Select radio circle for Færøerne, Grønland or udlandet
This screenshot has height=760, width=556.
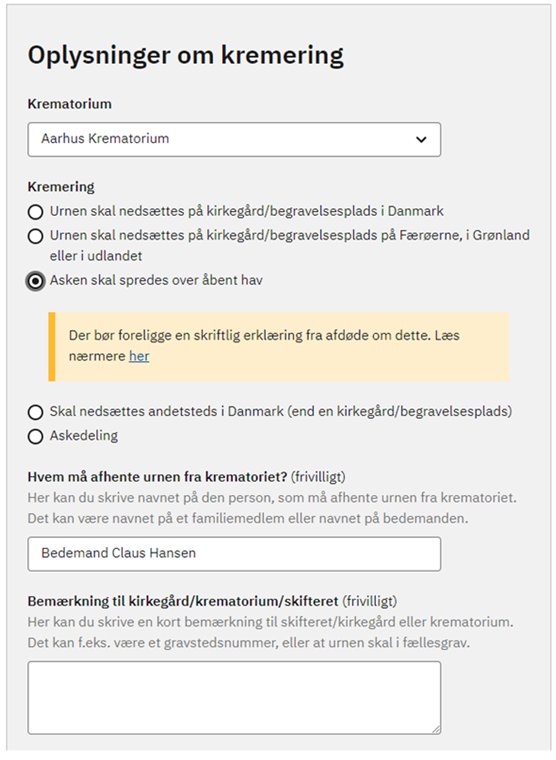(35, 236)
